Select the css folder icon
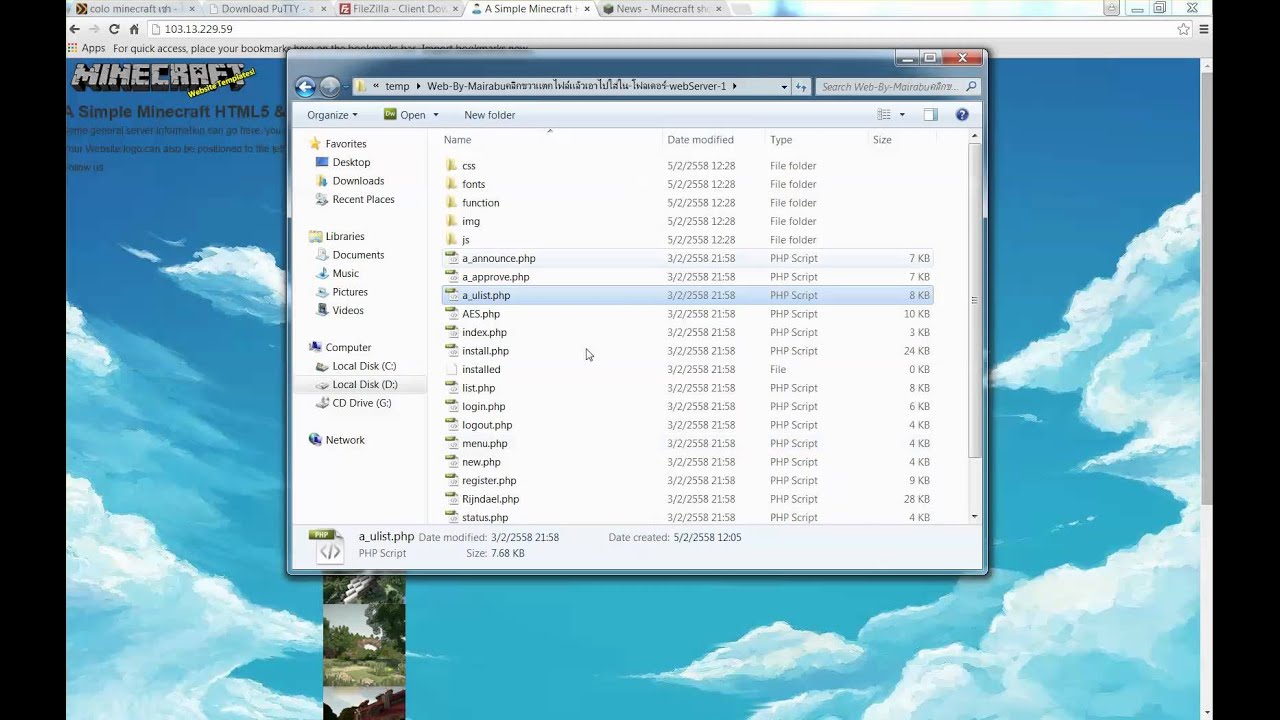 click(451, 165)
